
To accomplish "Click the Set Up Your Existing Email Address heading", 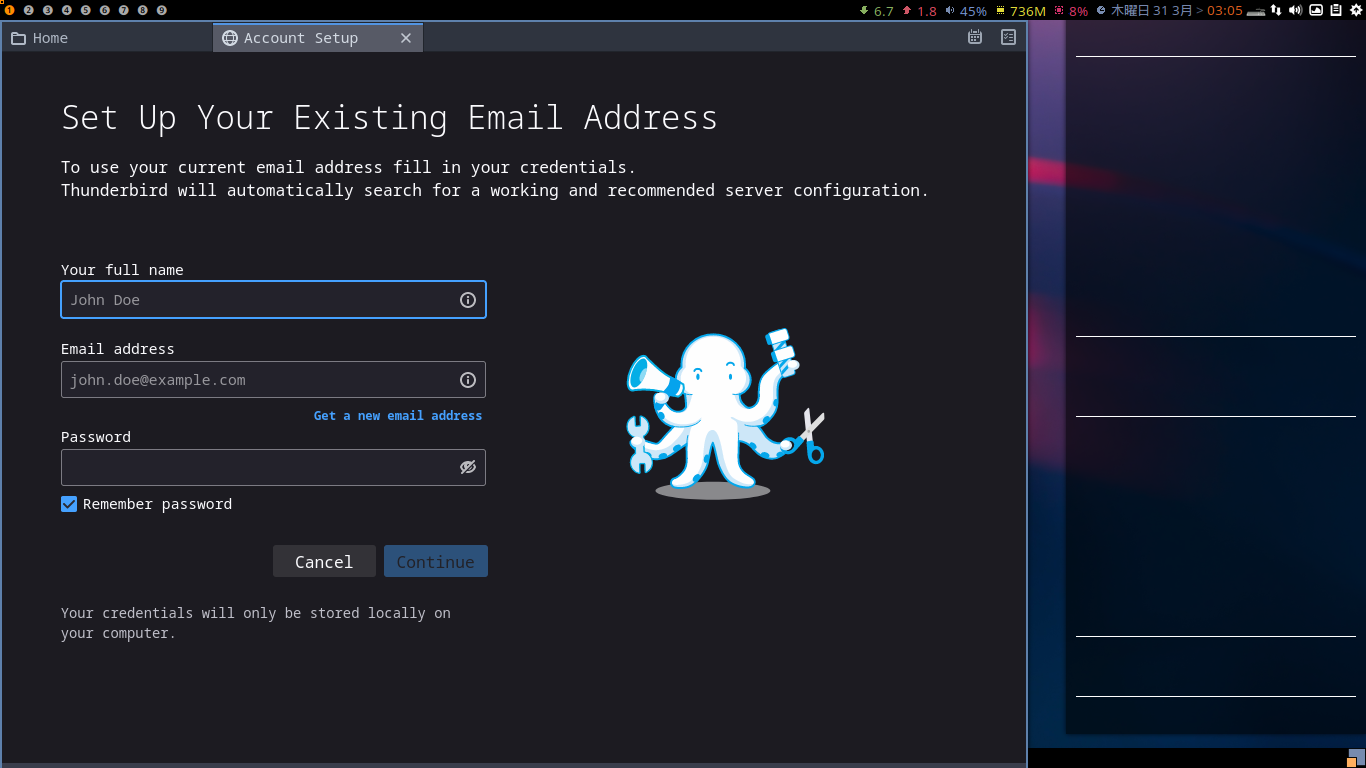I will [389, 117].
